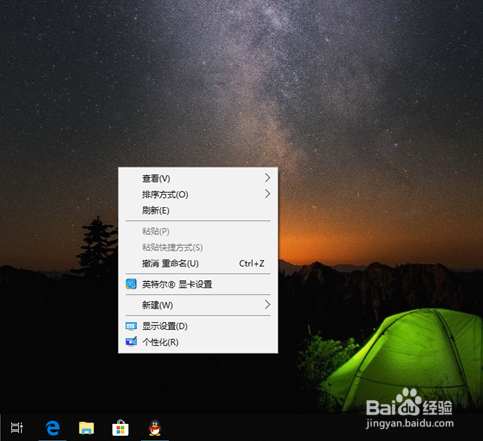
Task: Choose 排序方式(O) in the context menu
Action: pos(198,194)
